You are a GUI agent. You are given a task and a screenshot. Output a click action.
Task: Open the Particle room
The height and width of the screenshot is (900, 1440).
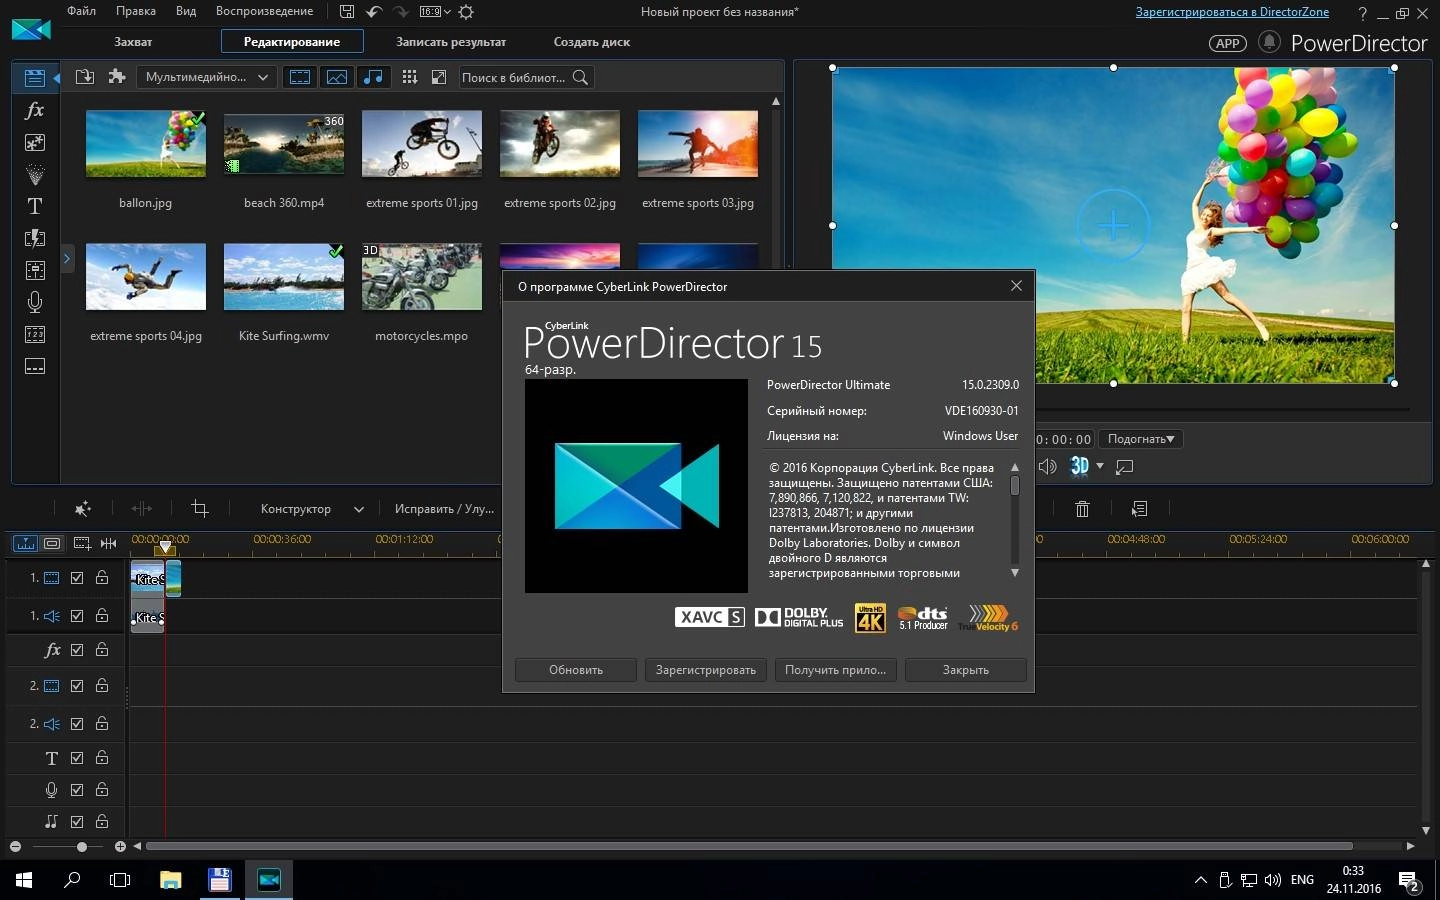pos(35,174)
